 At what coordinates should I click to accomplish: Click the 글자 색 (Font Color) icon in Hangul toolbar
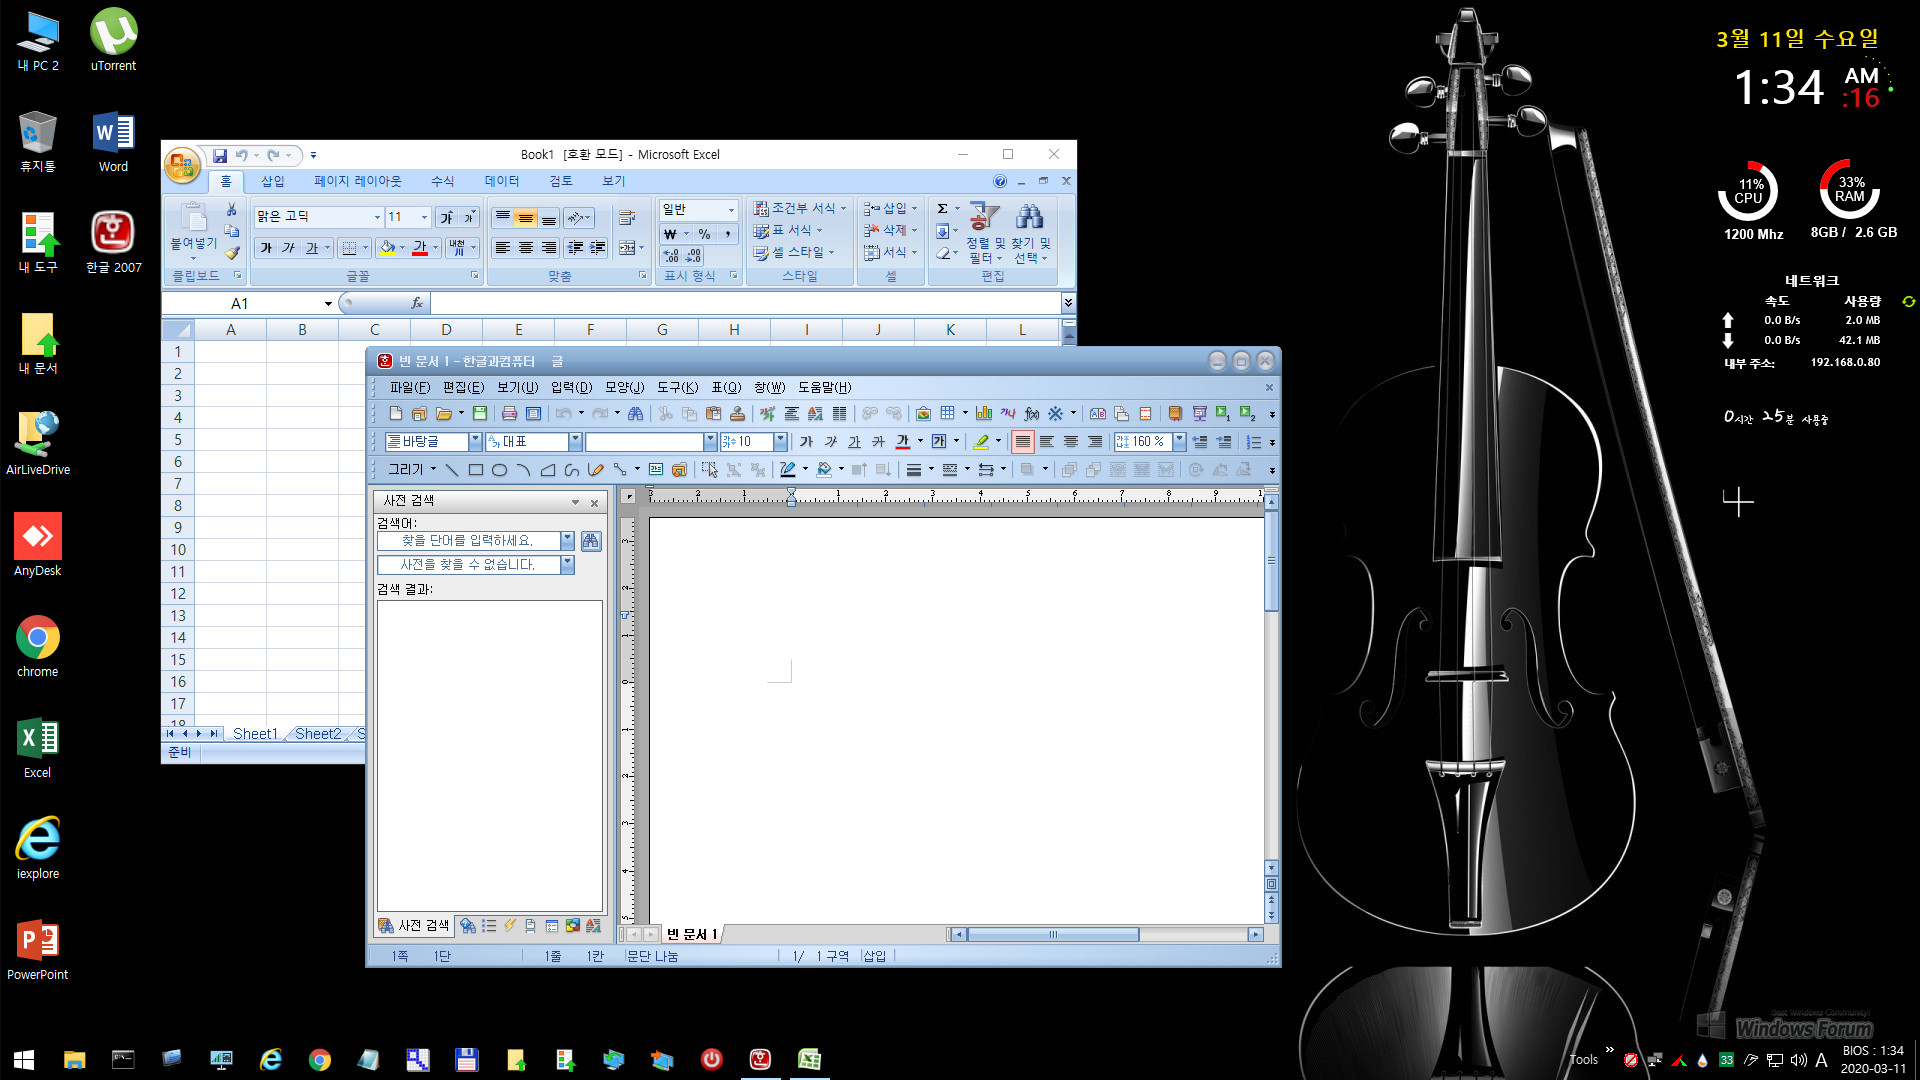(x=902, y=440)
